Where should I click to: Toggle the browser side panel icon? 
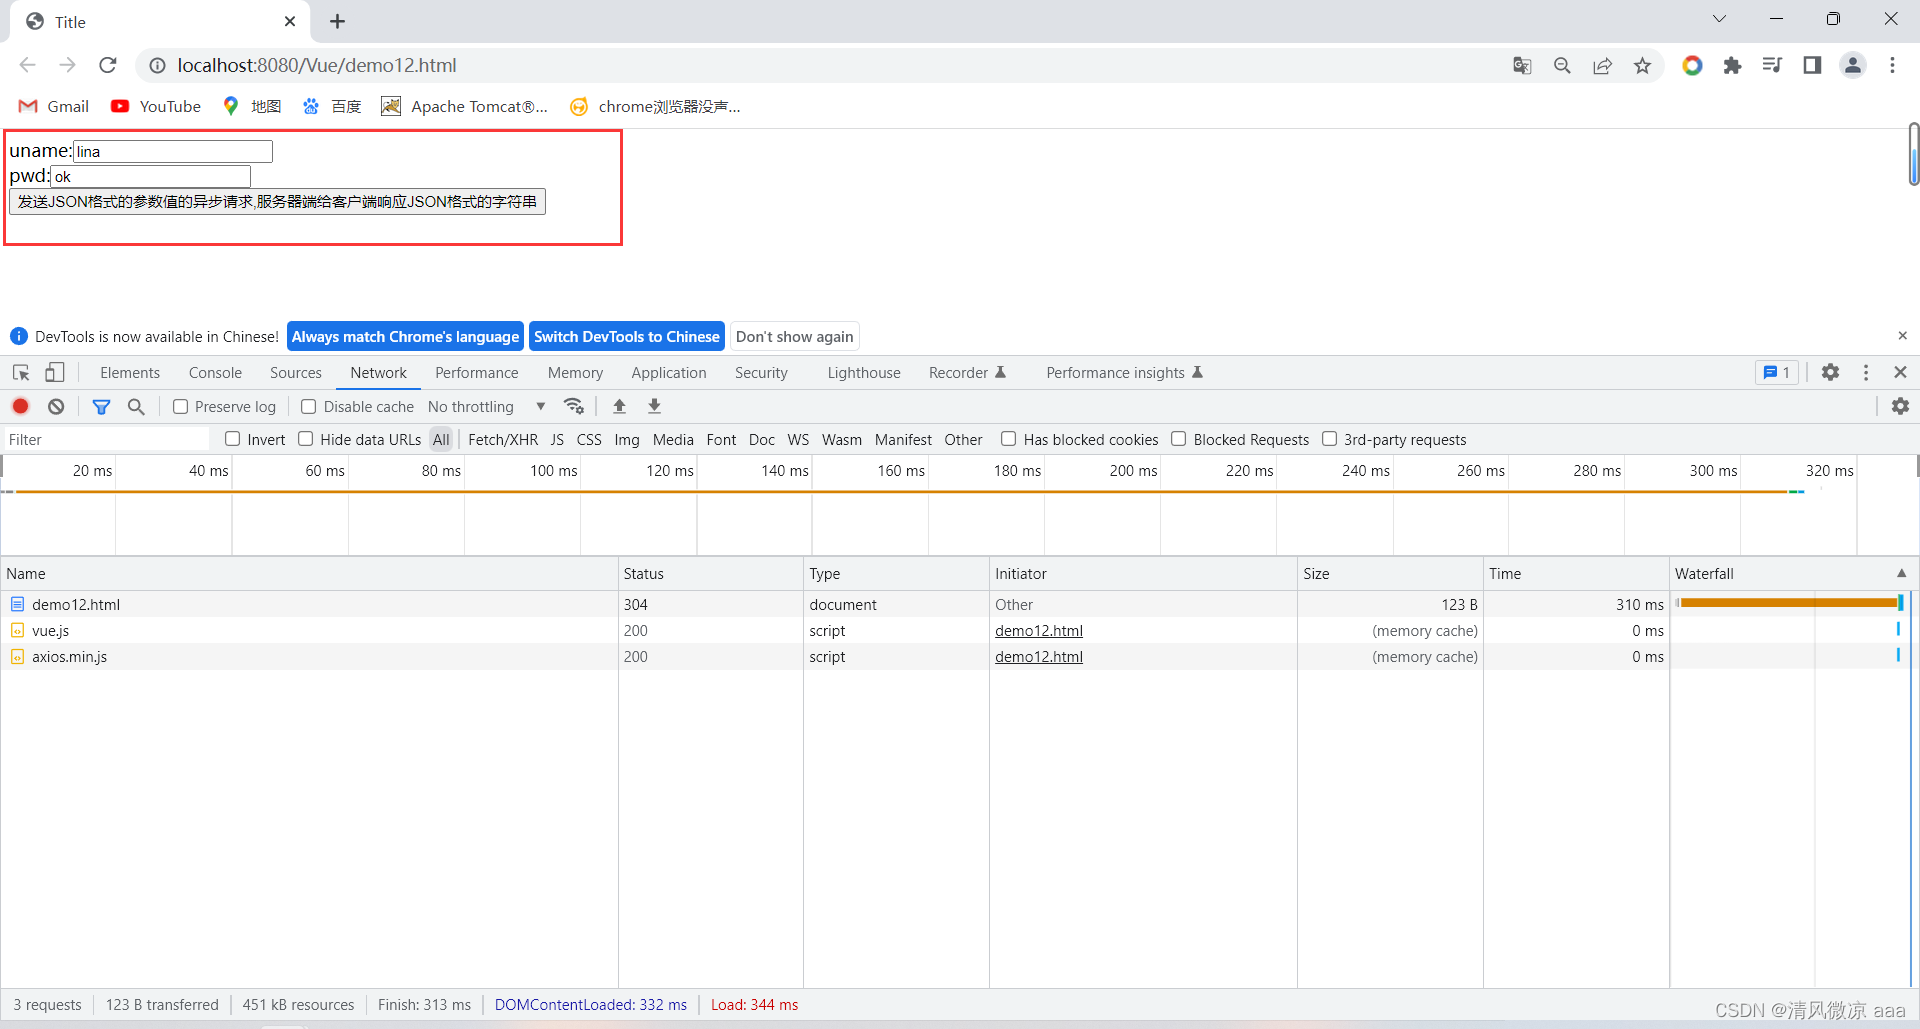(1812, 65)
